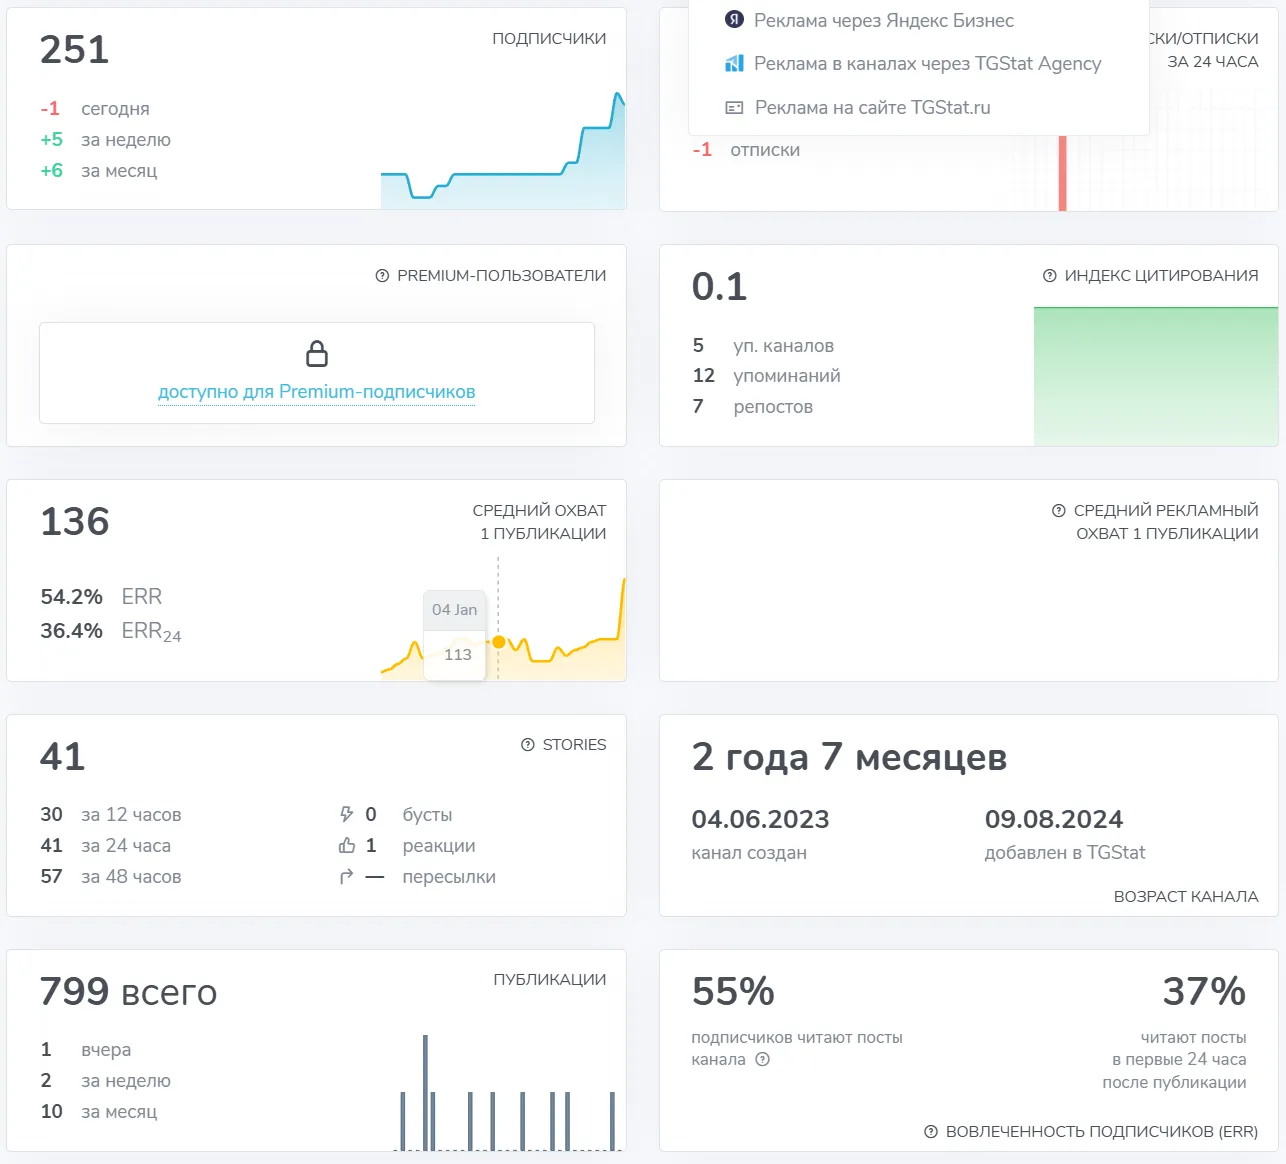1286x1164 pixels.
Task: Click help icon beside STORIES heading
Action: point(528,745)
